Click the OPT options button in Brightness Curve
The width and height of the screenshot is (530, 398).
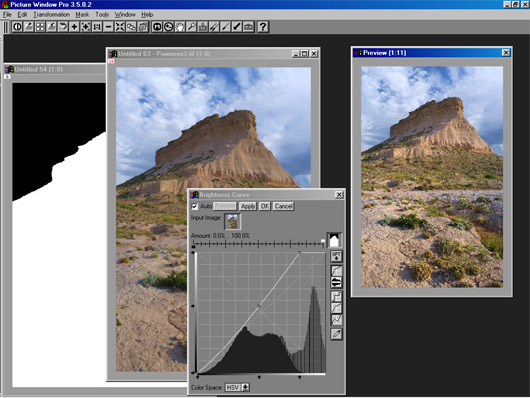tap(336, 256)
